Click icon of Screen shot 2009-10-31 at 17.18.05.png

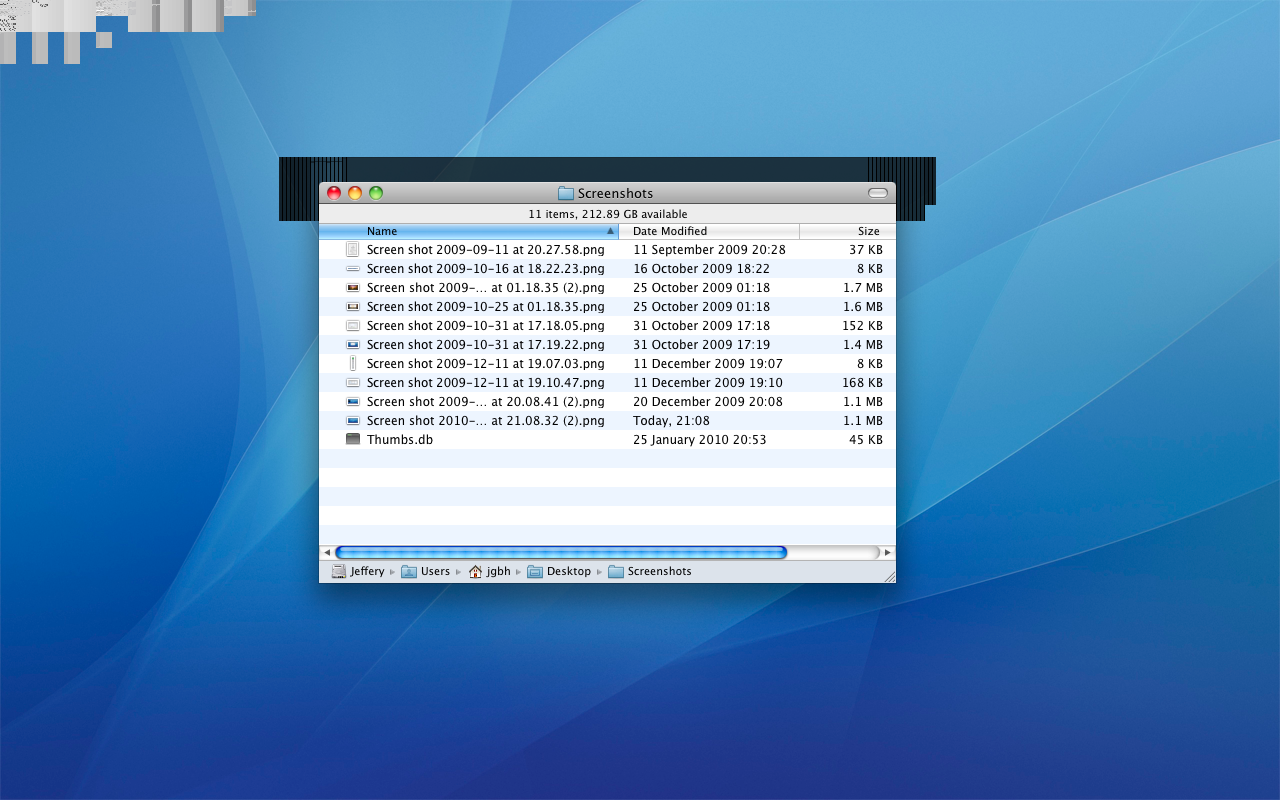pos(352,326)
